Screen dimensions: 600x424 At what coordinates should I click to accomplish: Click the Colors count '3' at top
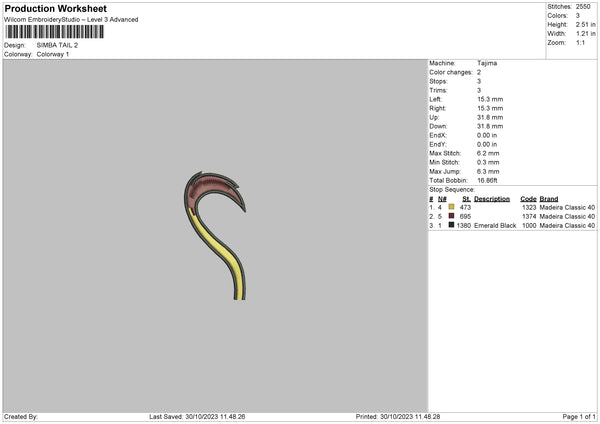pyautogui.click(x=578, y=16)
